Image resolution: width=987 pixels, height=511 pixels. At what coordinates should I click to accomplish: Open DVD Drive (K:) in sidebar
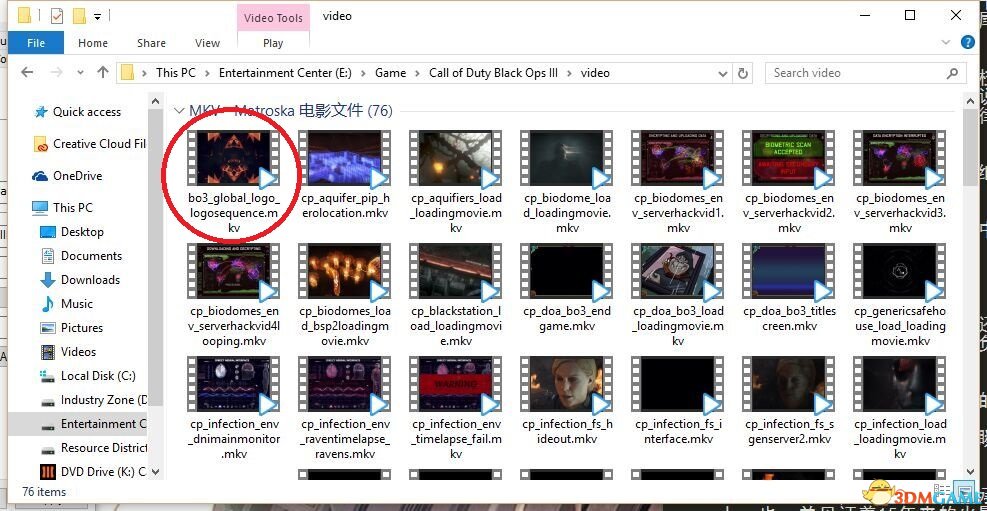93,472
